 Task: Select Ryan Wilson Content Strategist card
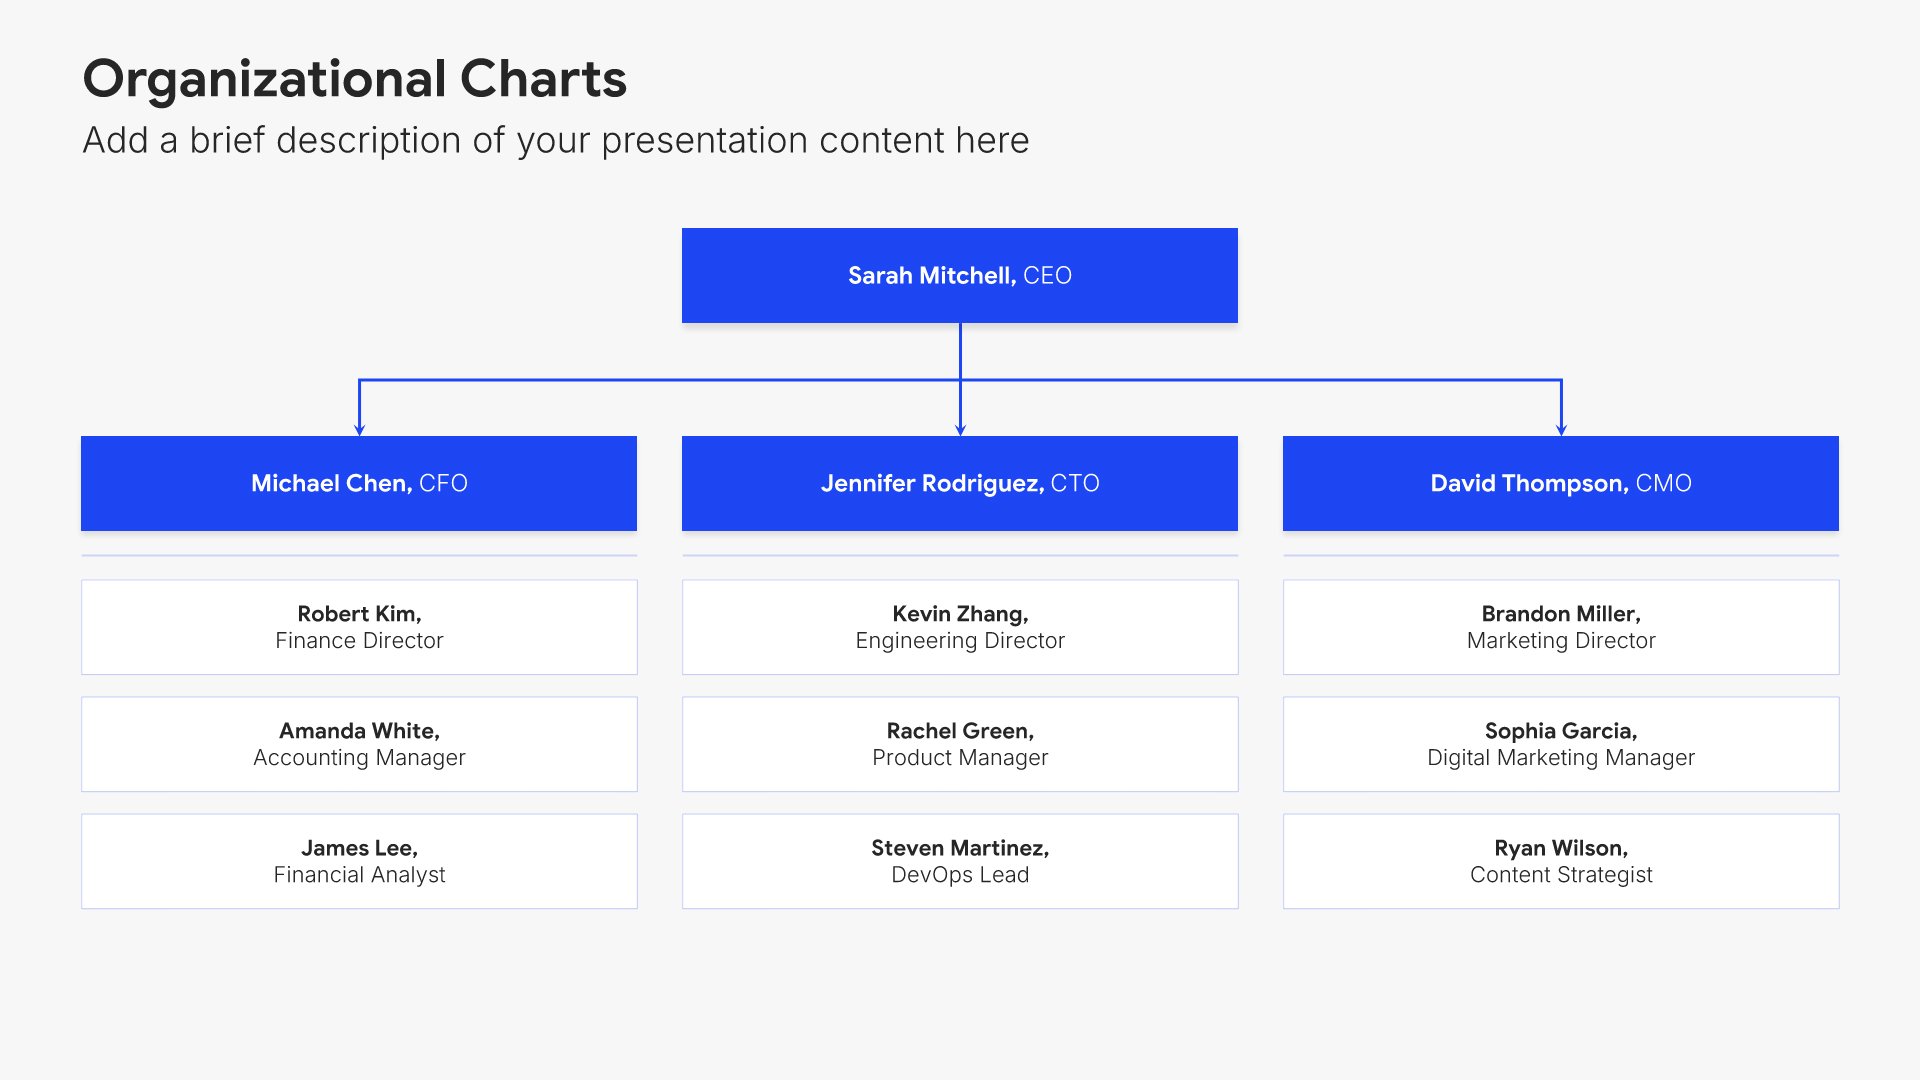1560,861
